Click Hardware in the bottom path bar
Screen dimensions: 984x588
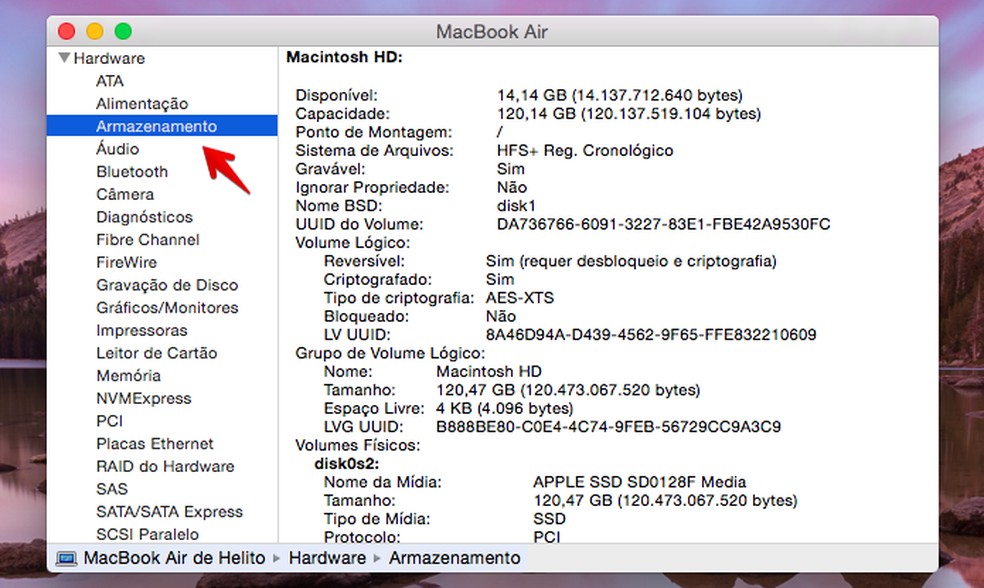click(327, 558)
